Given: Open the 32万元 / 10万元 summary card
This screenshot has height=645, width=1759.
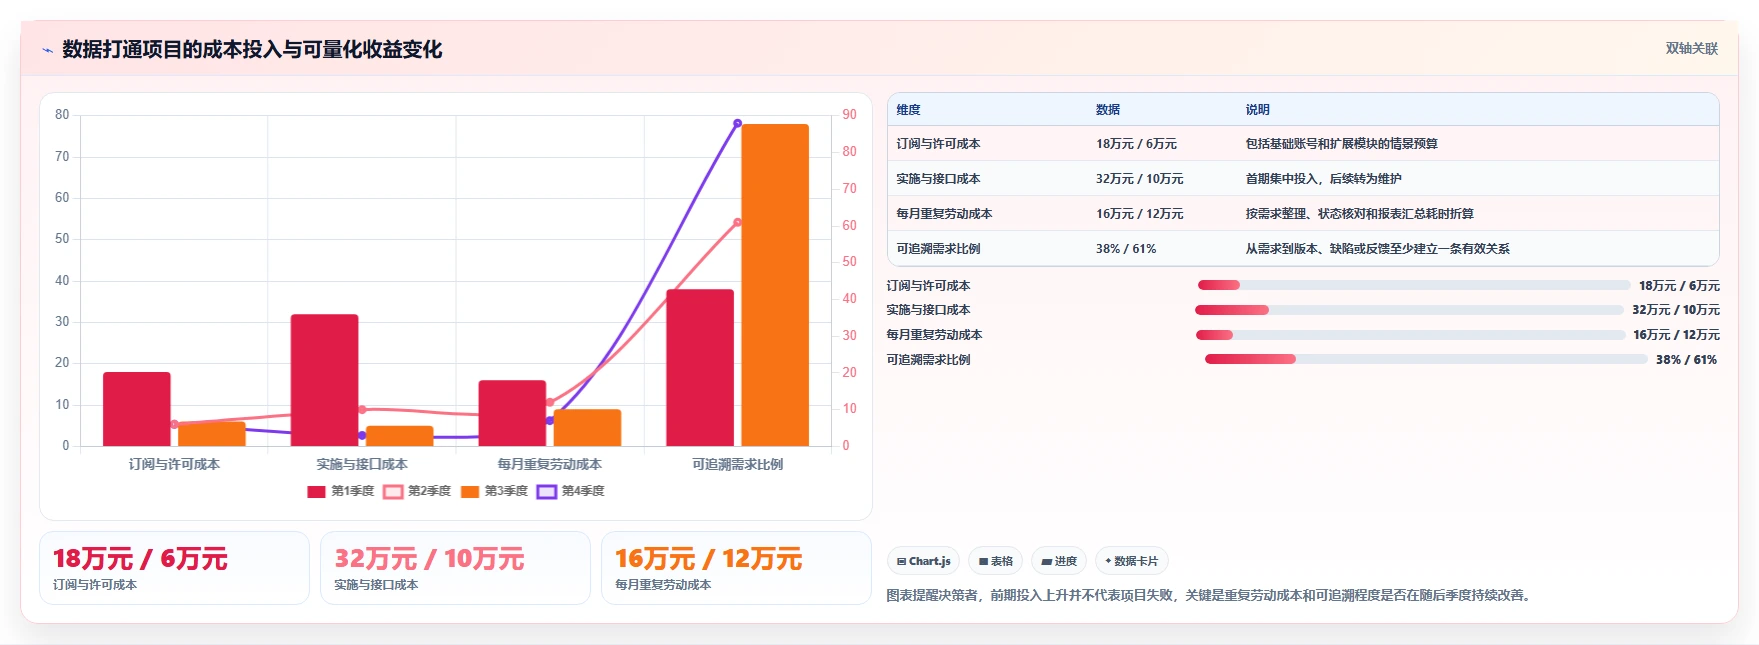Looking at the screenshot, I should [455, 568].
